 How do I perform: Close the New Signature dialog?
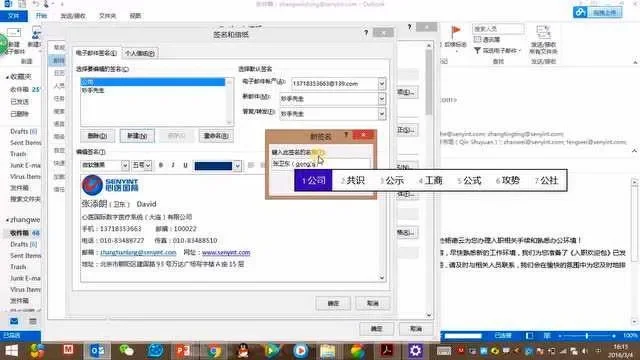(363, 135)
